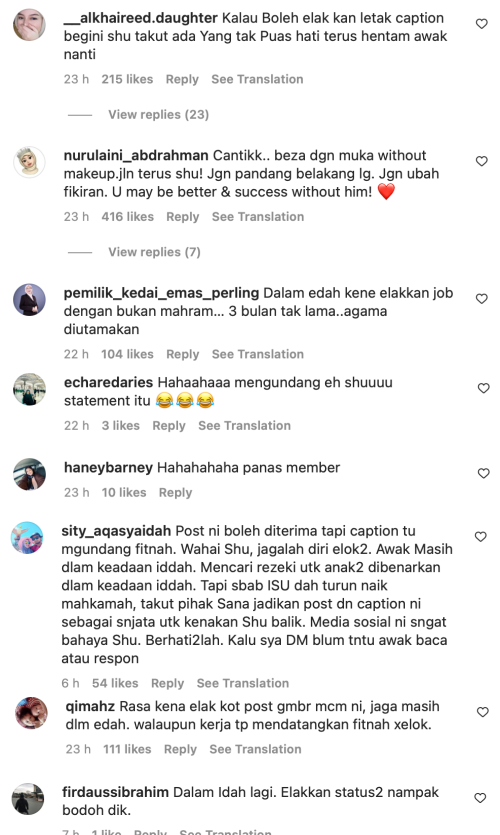Image resolution: width=500 pixels, height=835 pixels.
Task: Tap heart on pemilik_kedai_emas_perling comment
Action: pos(481,298)
